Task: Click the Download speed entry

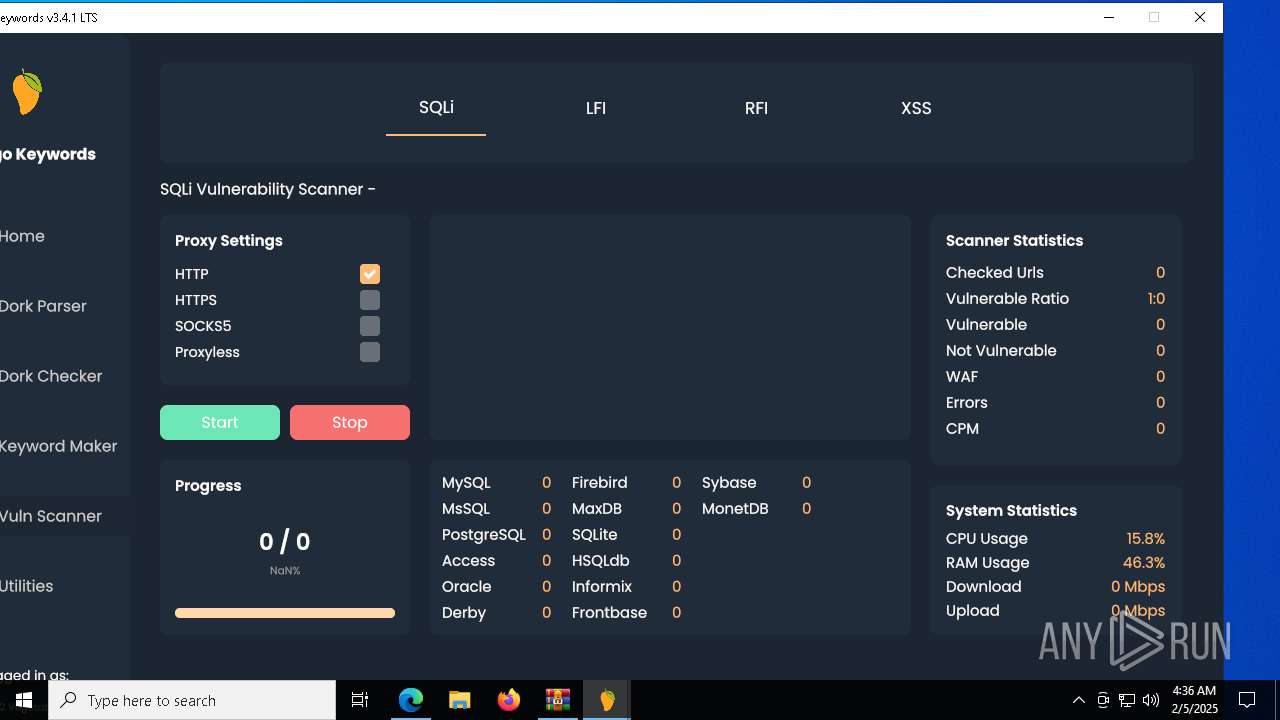Action: (1055, 587)
